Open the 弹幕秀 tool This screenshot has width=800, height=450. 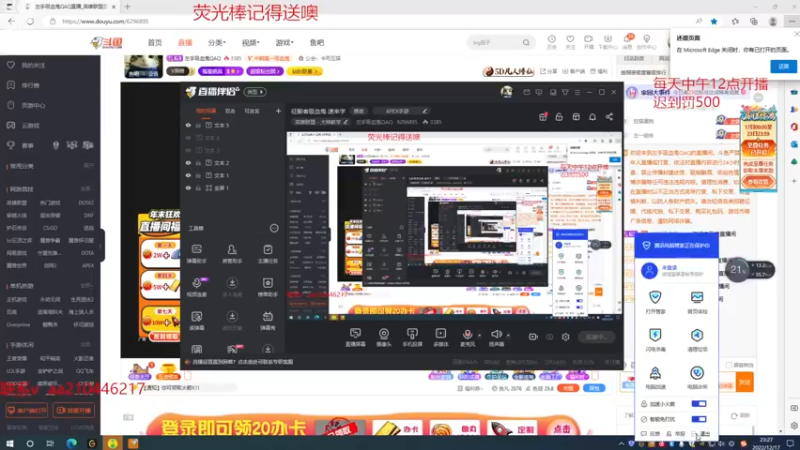267,321
